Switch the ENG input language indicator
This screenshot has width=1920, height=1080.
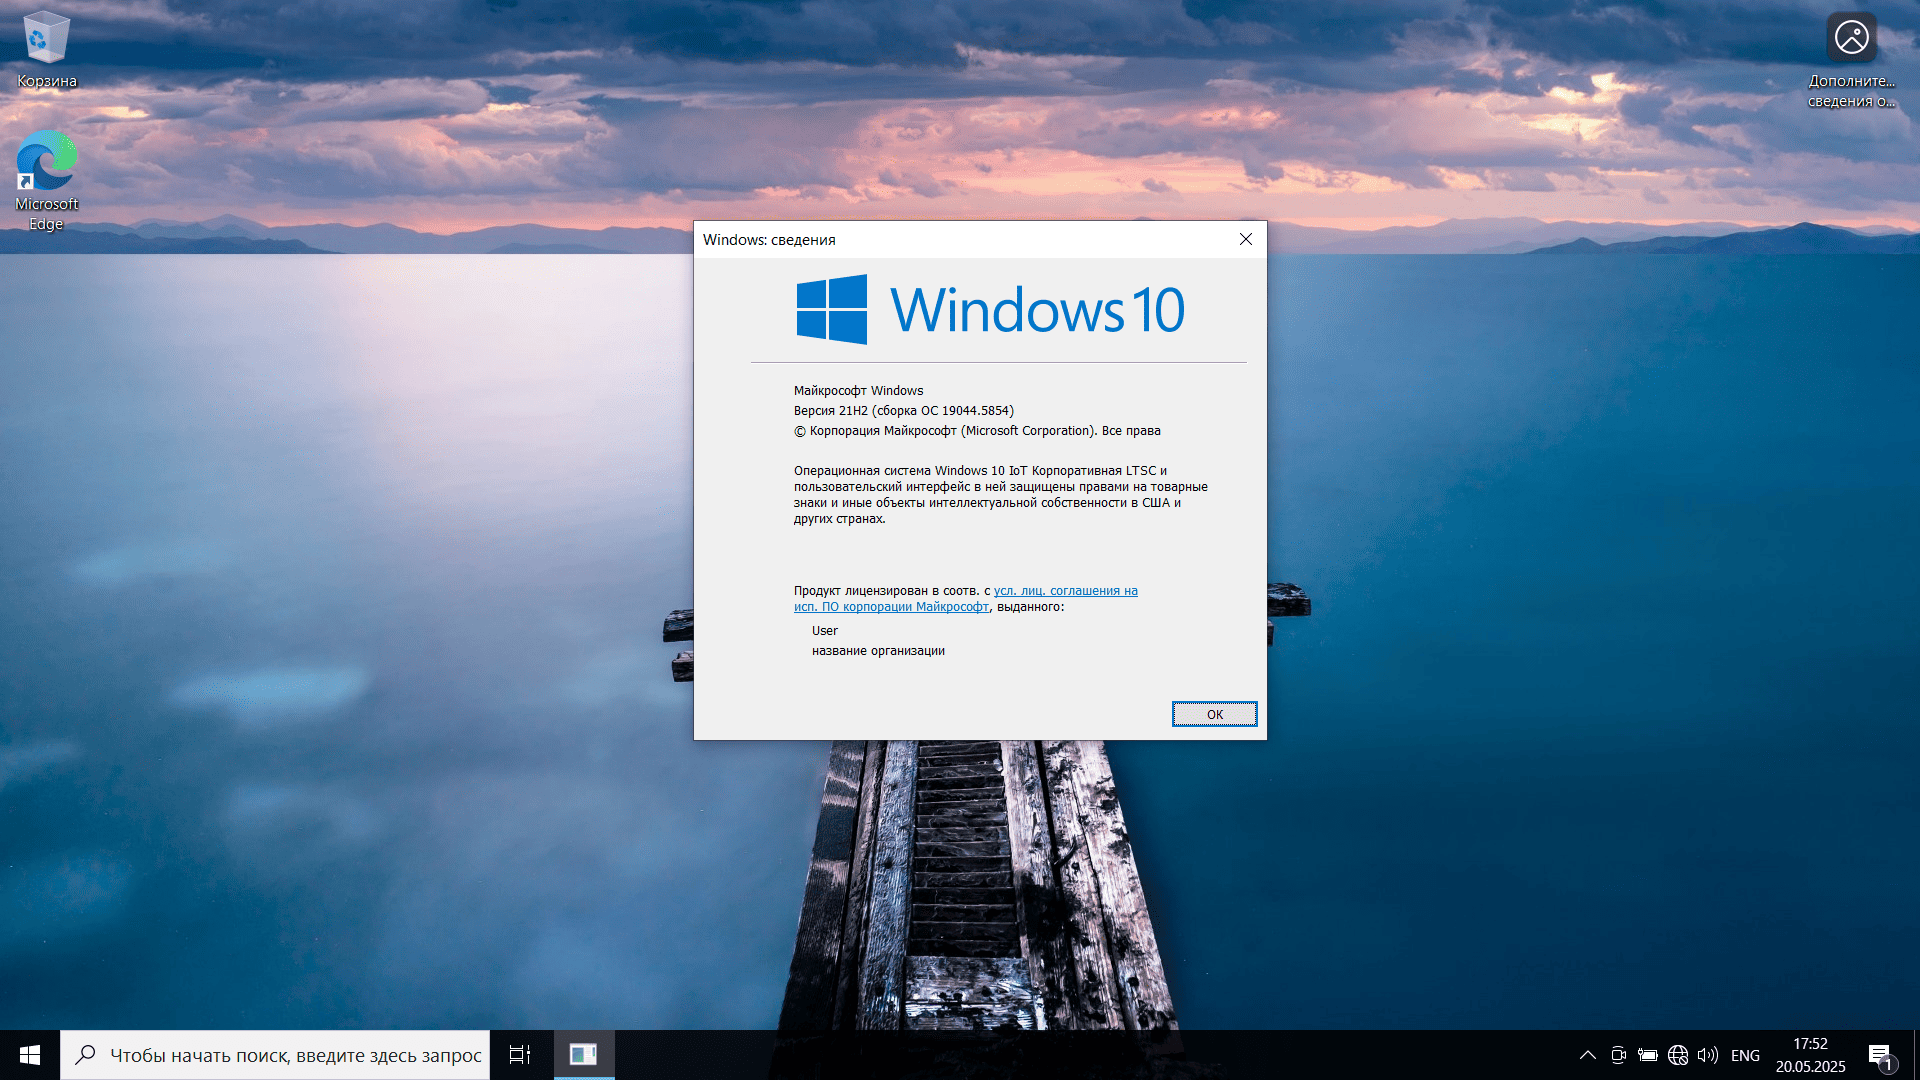point(1745,1055)
